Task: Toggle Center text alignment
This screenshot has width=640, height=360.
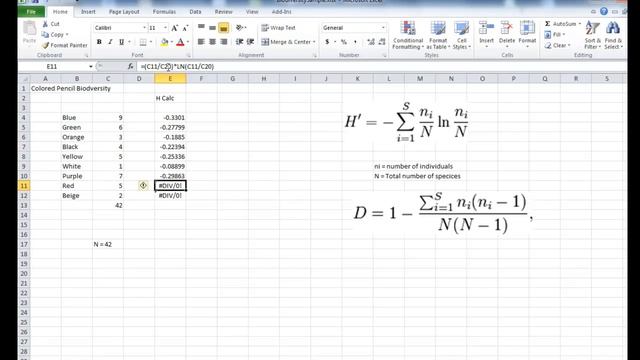Action: click(x=212, y=42)
